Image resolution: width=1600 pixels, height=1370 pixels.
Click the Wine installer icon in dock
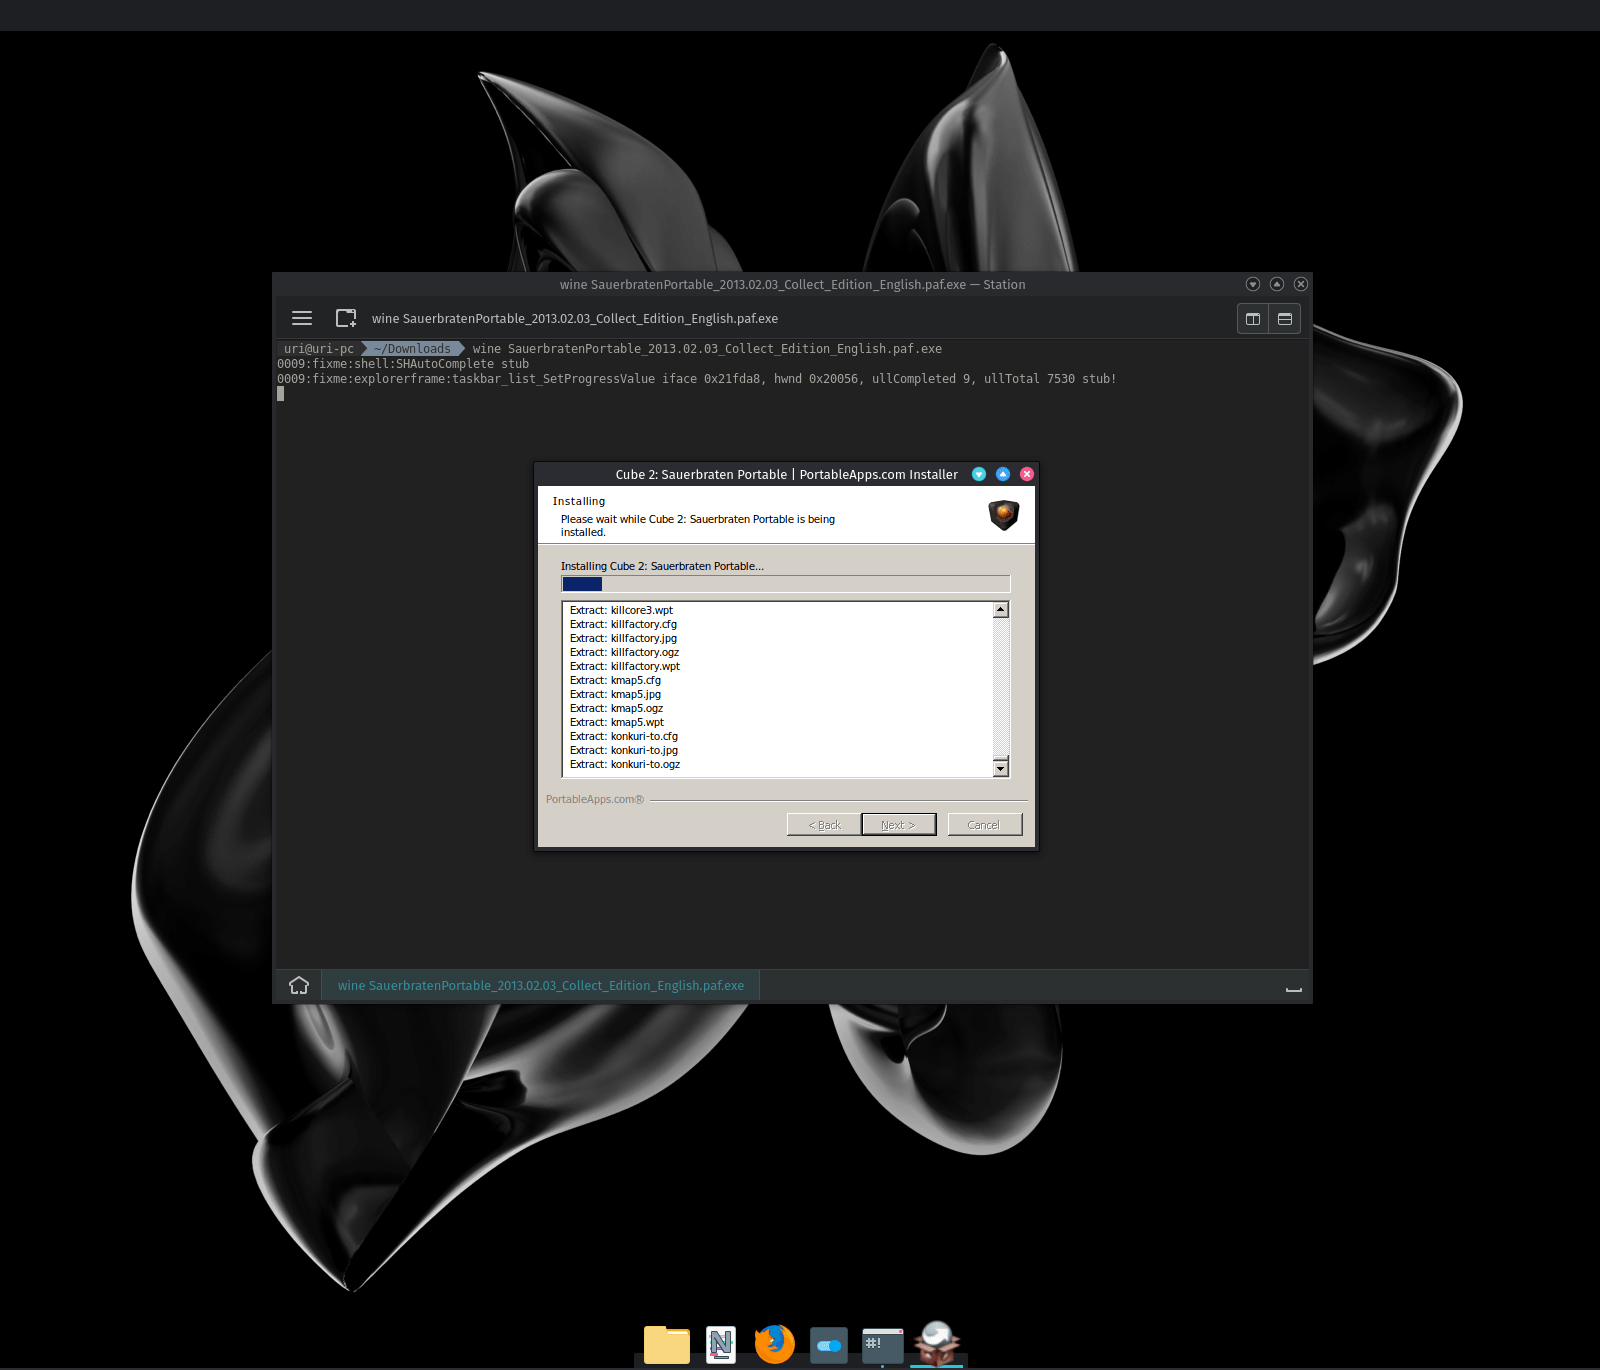pos(937,1343)
